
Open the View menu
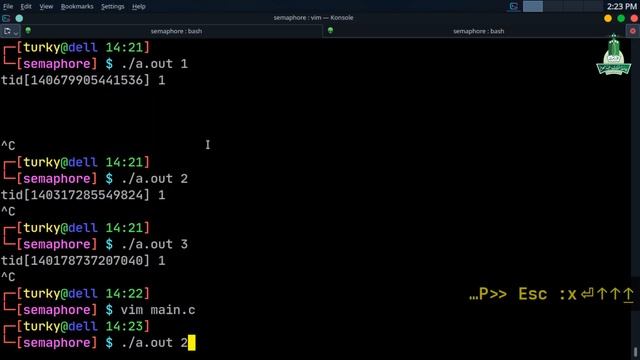46,7
